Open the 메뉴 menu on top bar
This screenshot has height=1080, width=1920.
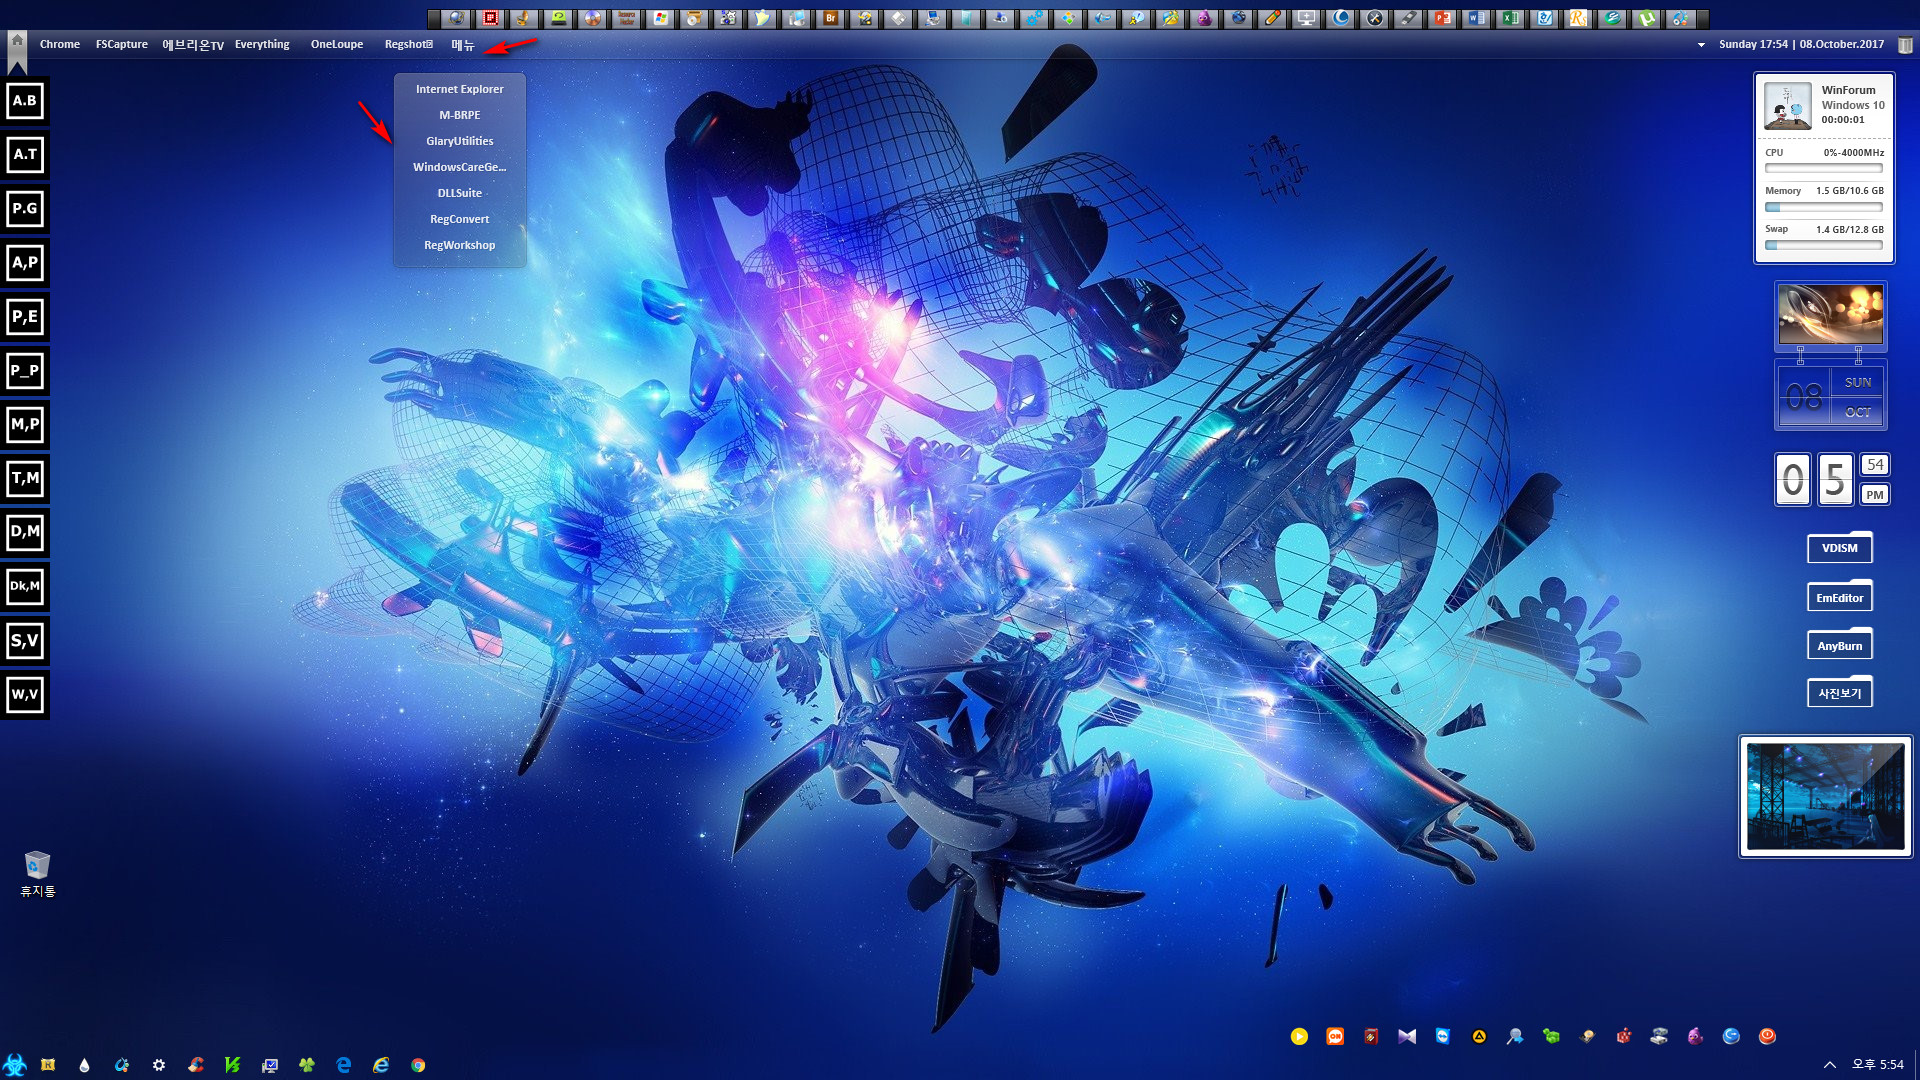[463, 45]
